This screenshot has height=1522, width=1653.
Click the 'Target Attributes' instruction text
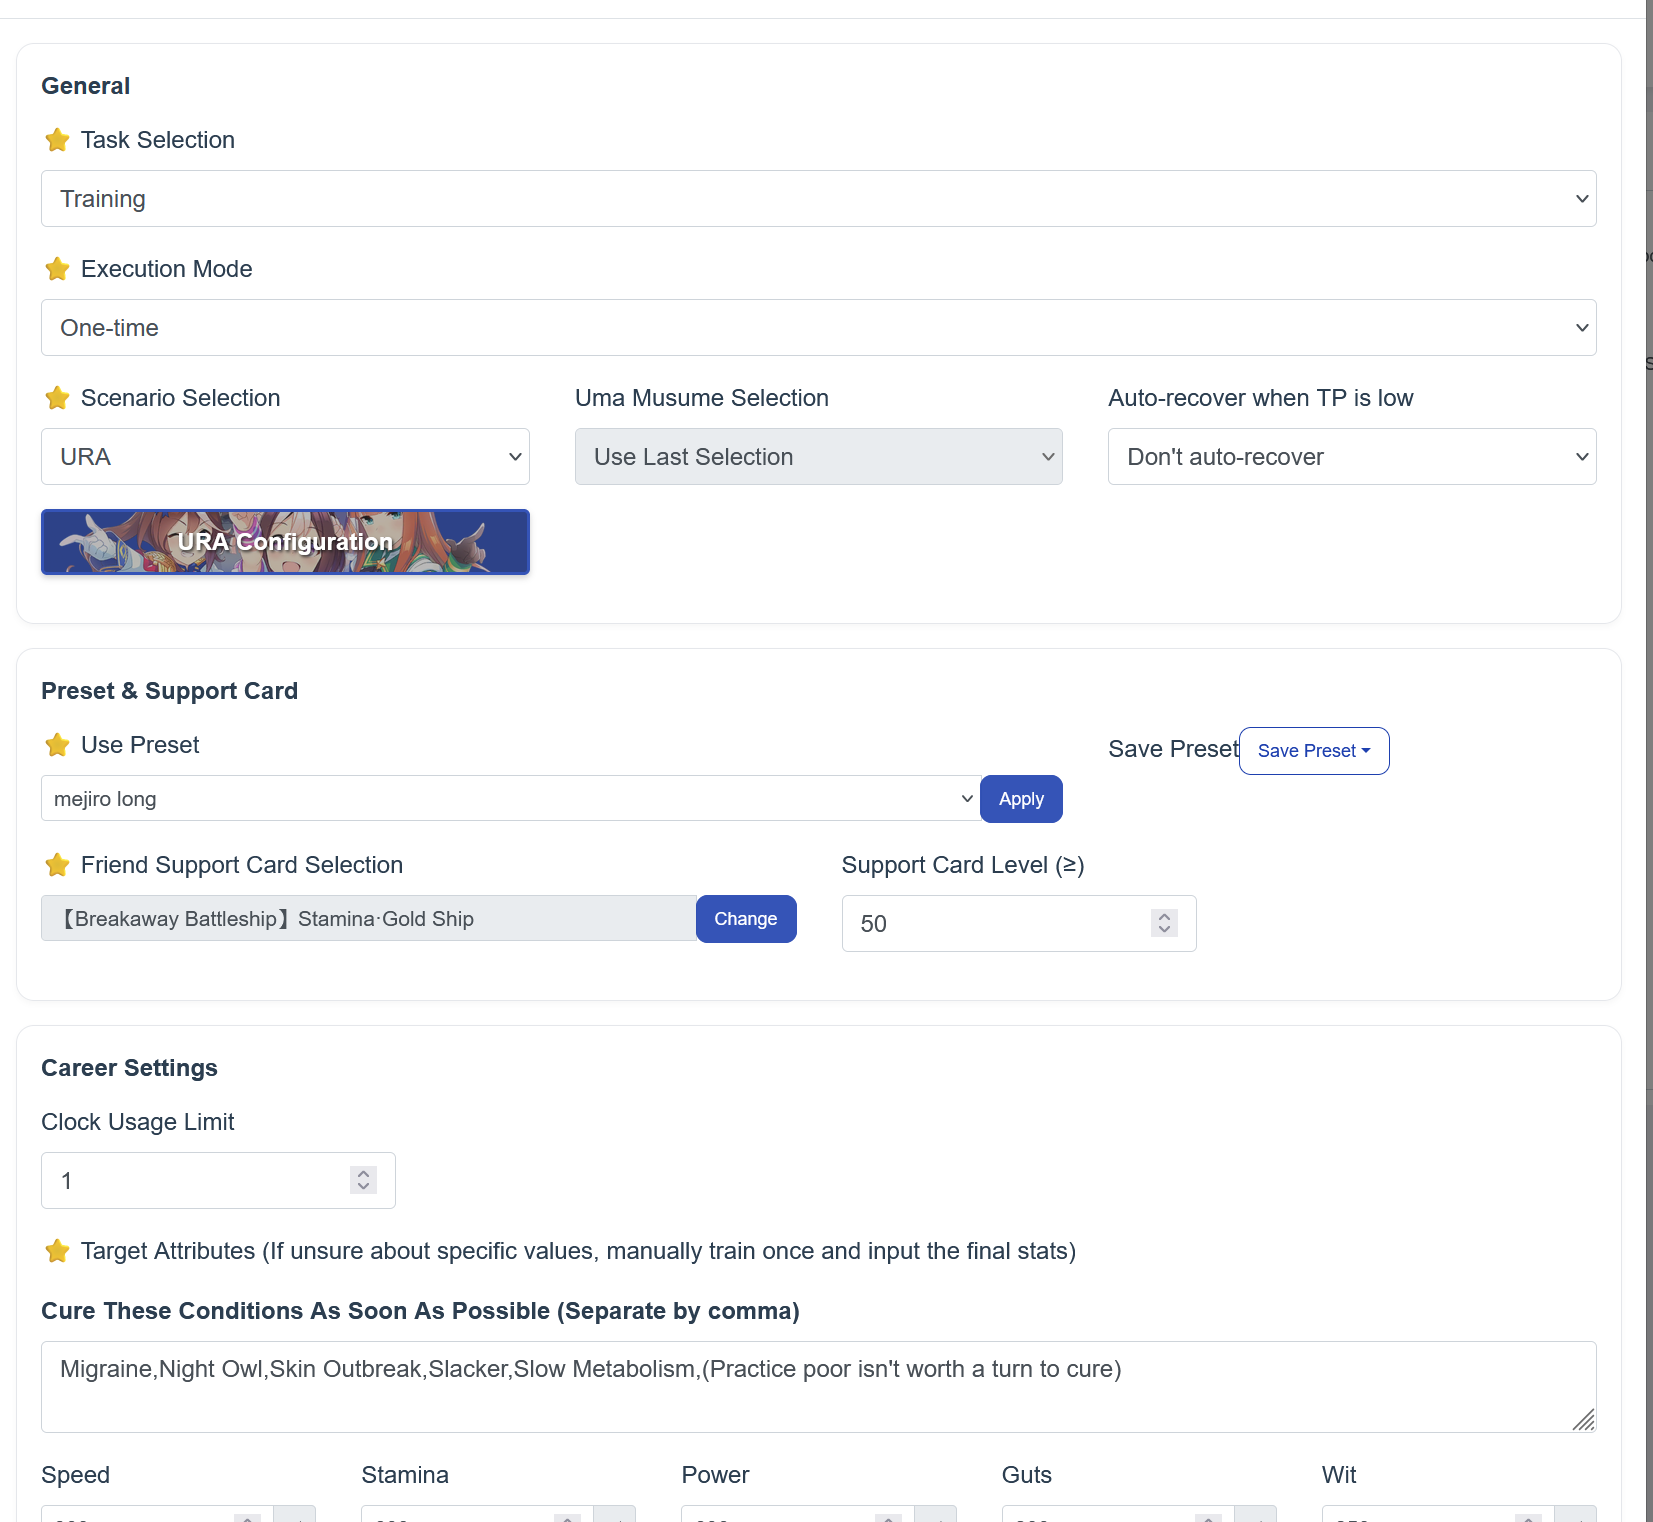pos(578,1251)
